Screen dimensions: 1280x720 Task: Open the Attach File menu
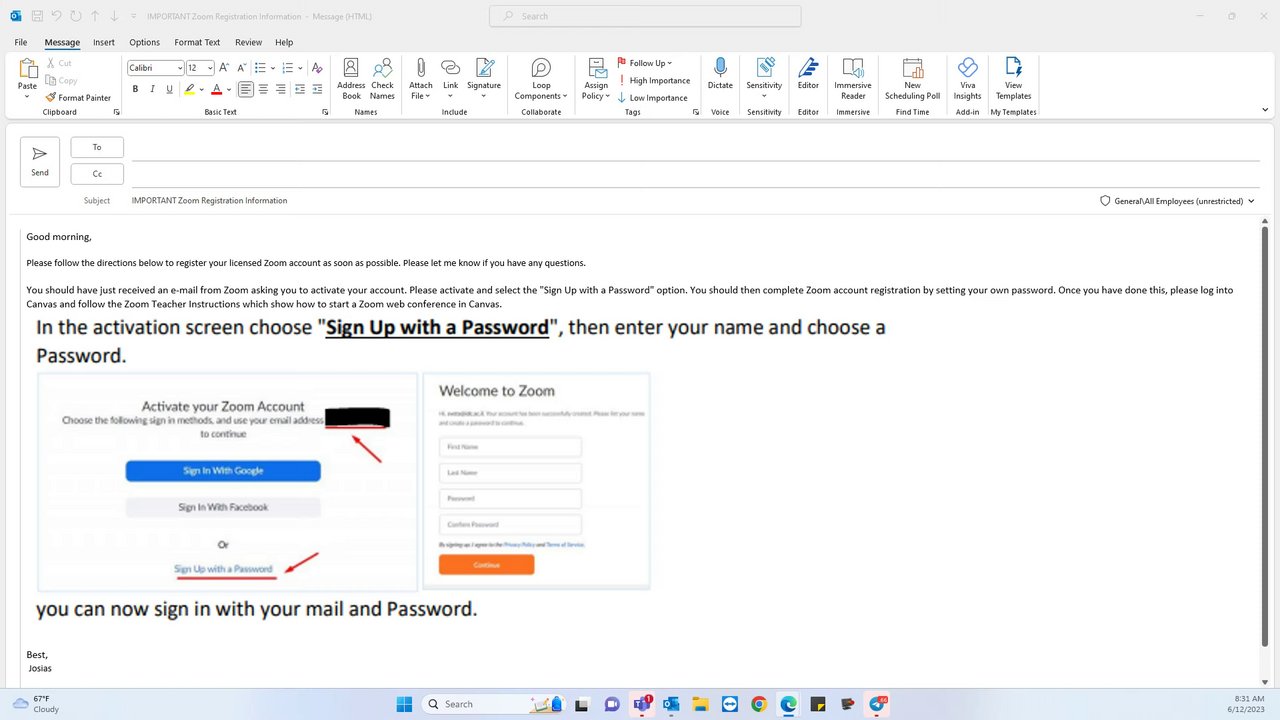[421, 79]
